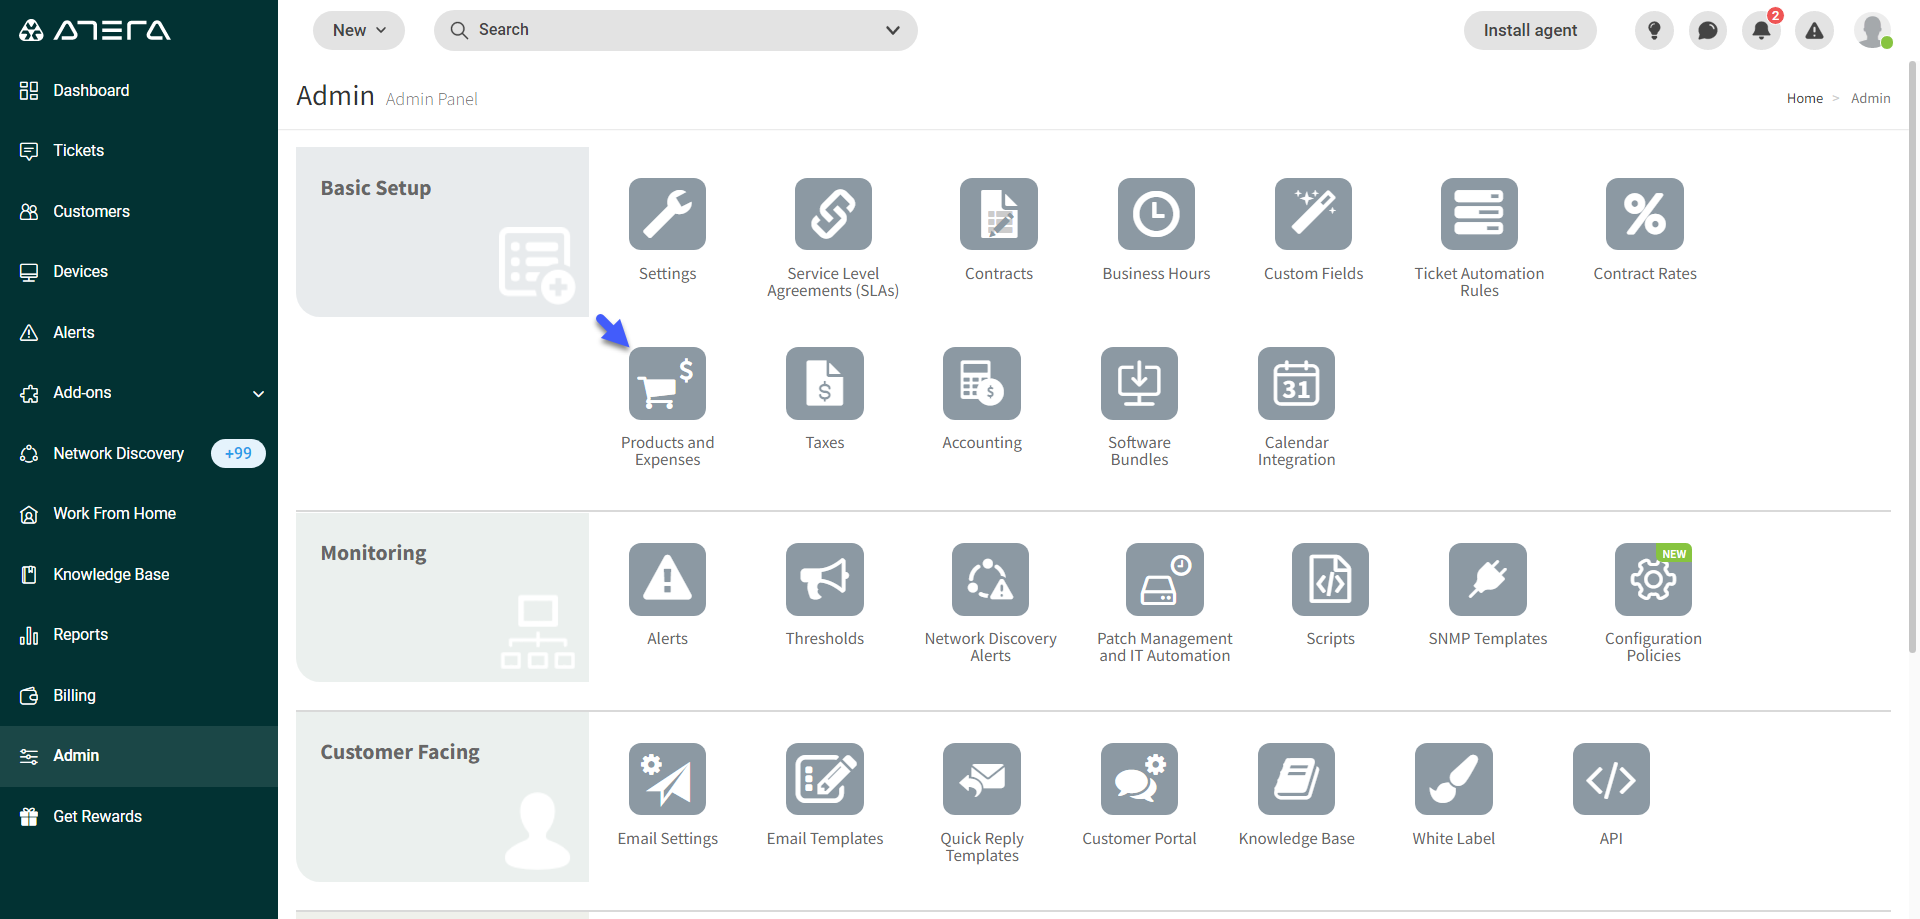Click the lightbulb tips icon

coord(1654,30)
